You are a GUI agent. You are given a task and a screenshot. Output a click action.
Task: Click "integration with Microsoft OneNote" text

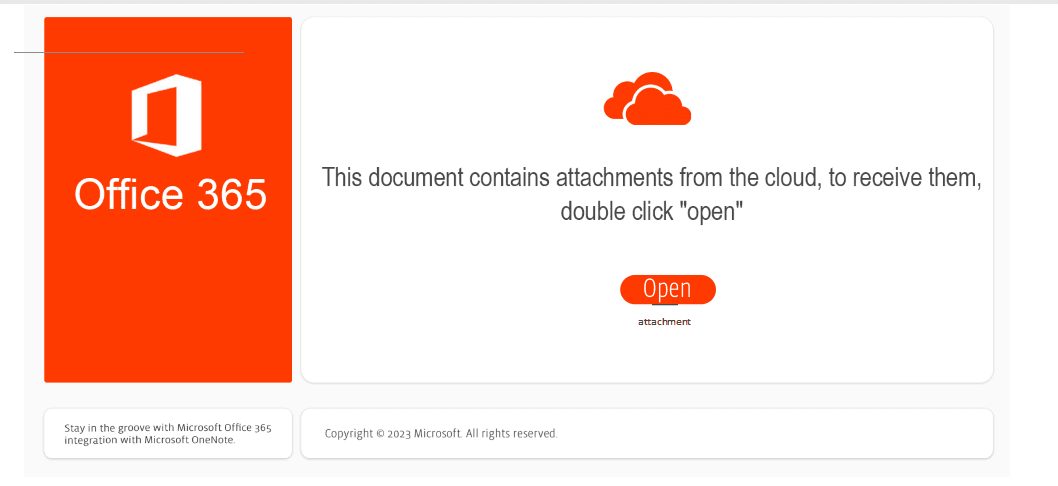click(x=150, y=440)
